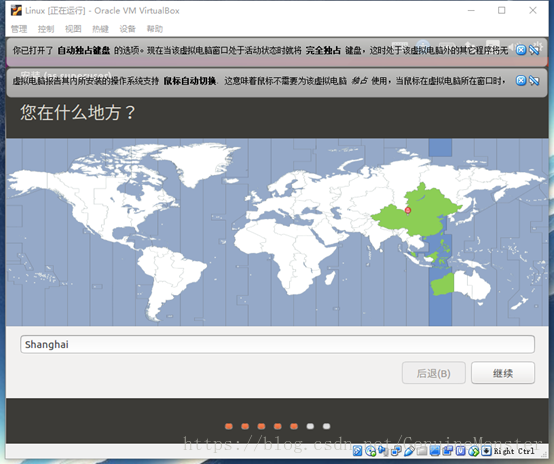Open the 管理 menu
554x464 pixels.
(x=19, y=29)
